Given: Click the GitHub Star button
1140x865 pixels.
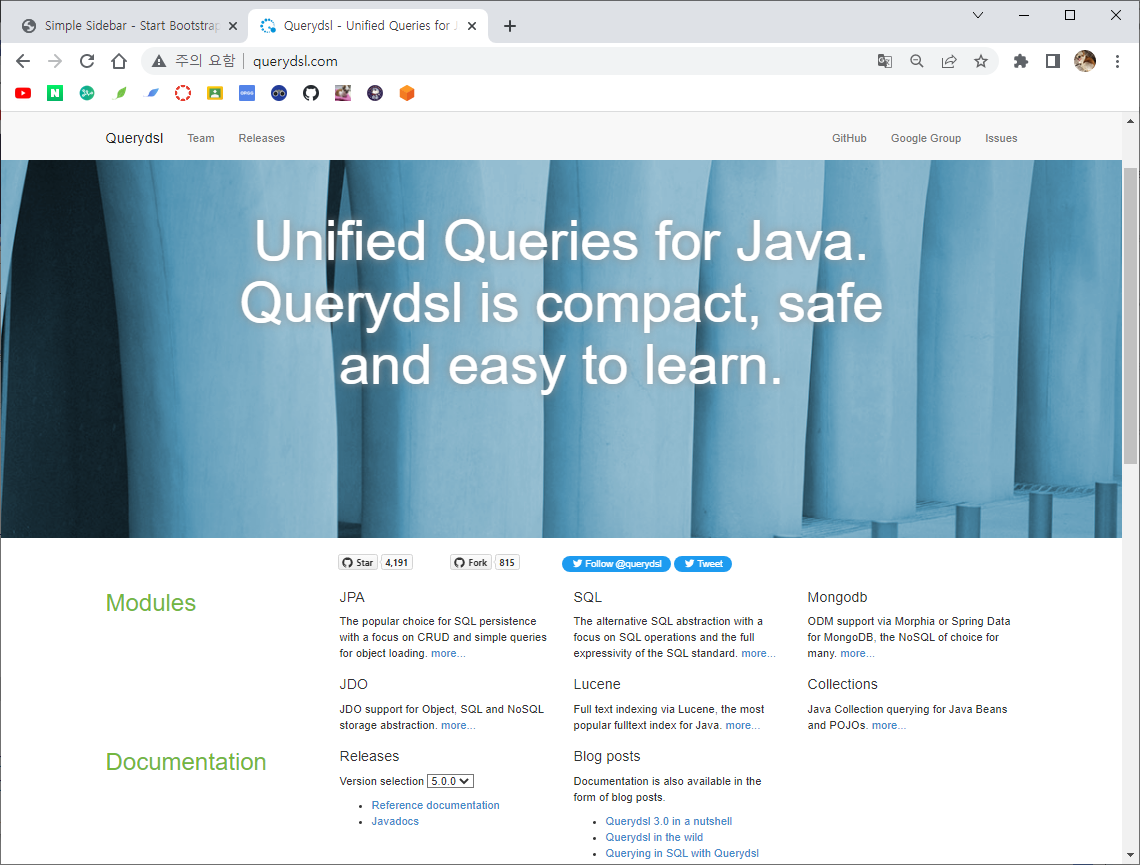Looking at the screenshot, I should [x=358, y=563].
